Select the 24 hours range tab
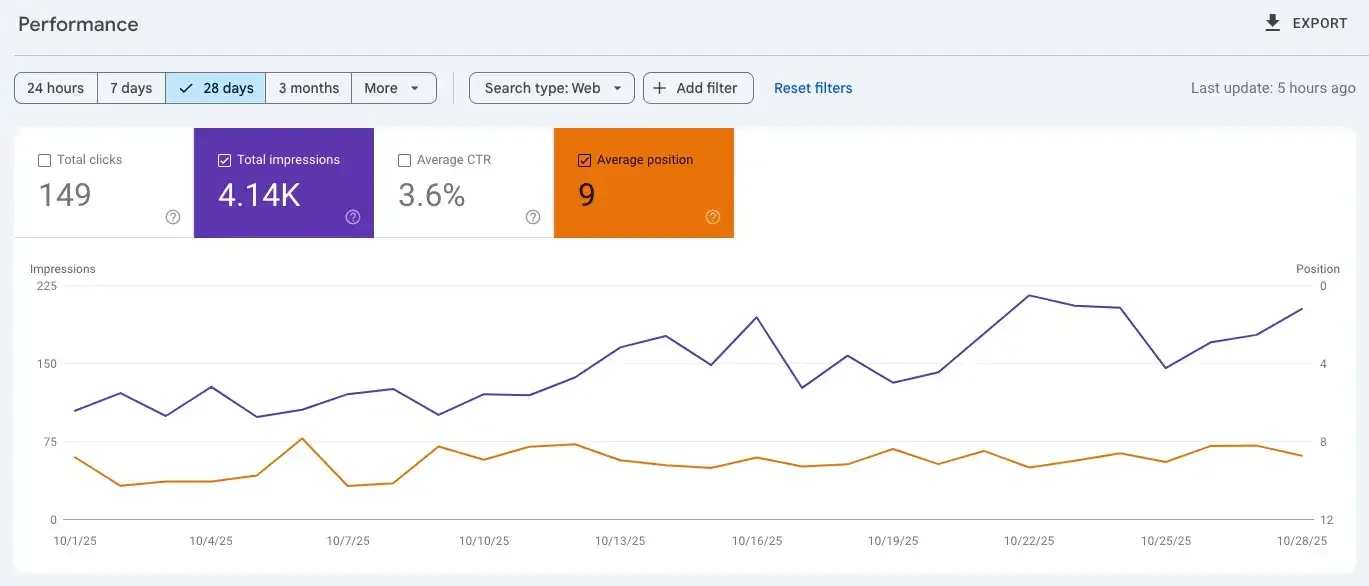The image size is (1369, 586). click(56, 88)
